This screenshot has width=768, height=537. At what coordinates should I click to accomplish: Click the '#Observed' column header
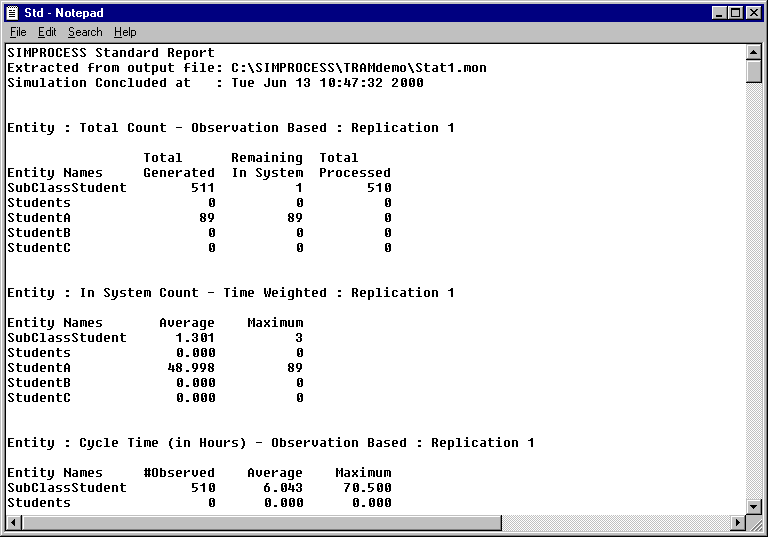pos(179,473)
